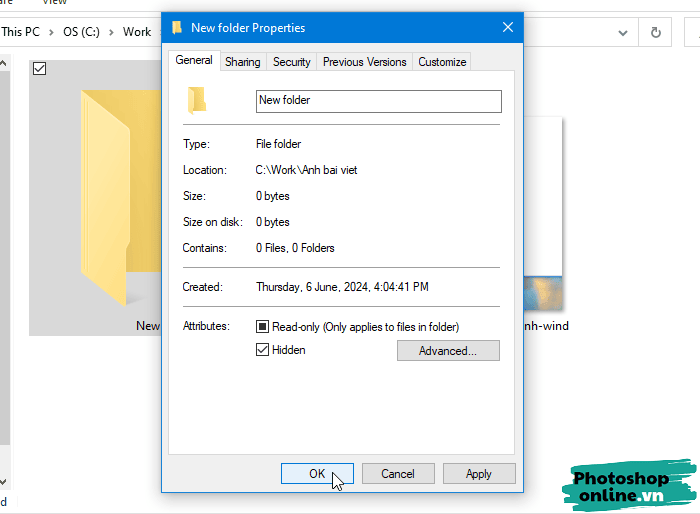Click the Cancel button

point(398,474)
